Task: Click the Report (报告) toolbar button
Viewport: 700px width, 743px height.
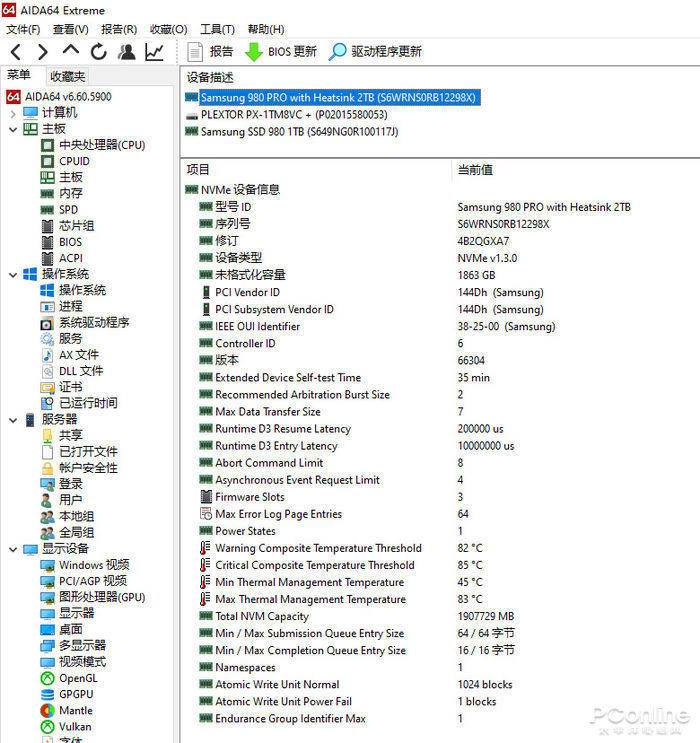Action: [210, 52]
